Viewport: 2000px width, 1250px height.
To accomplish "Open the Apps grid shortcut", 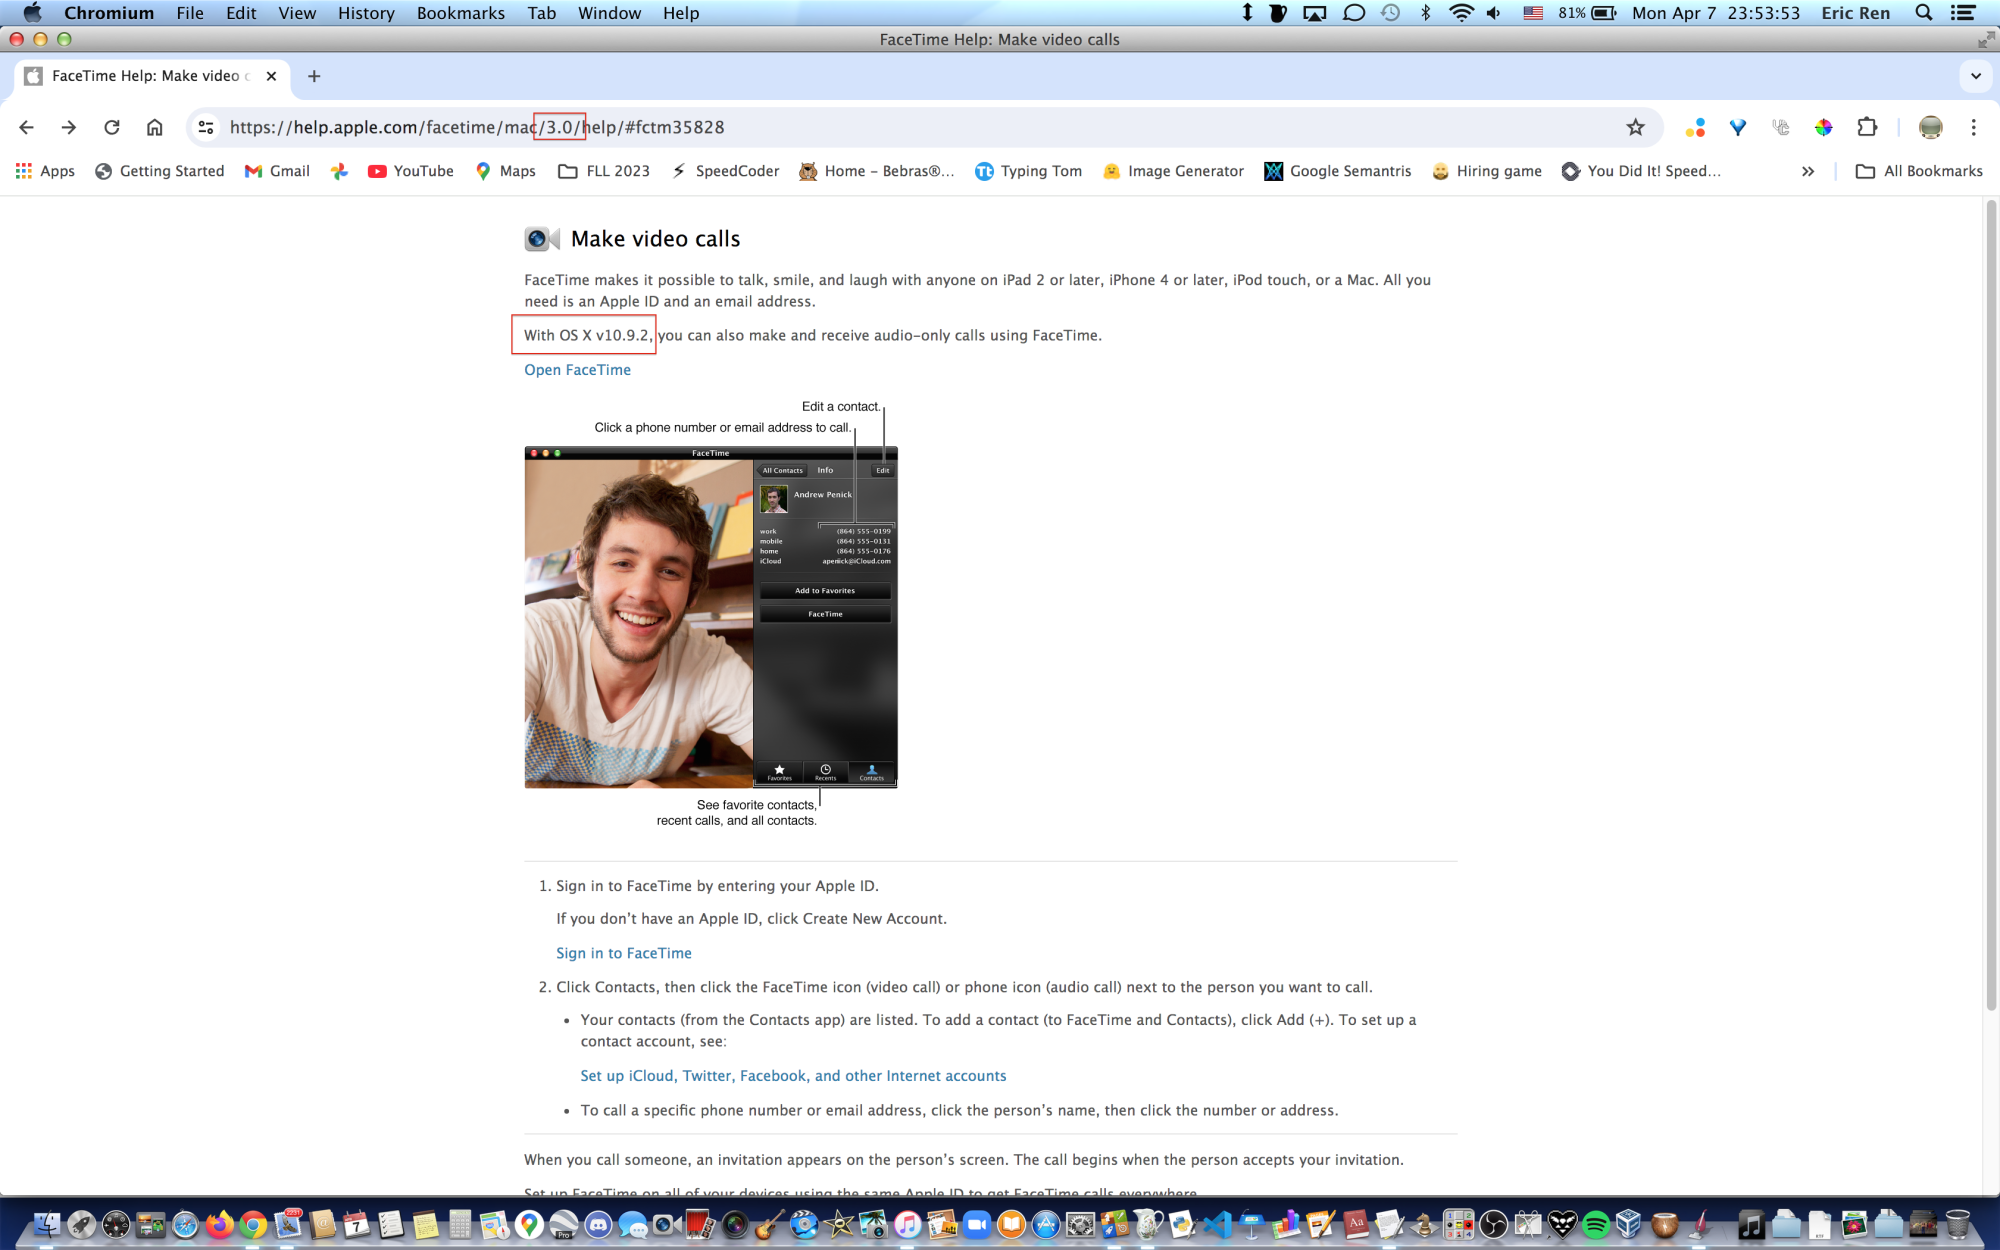I will [x=45, y=171].
